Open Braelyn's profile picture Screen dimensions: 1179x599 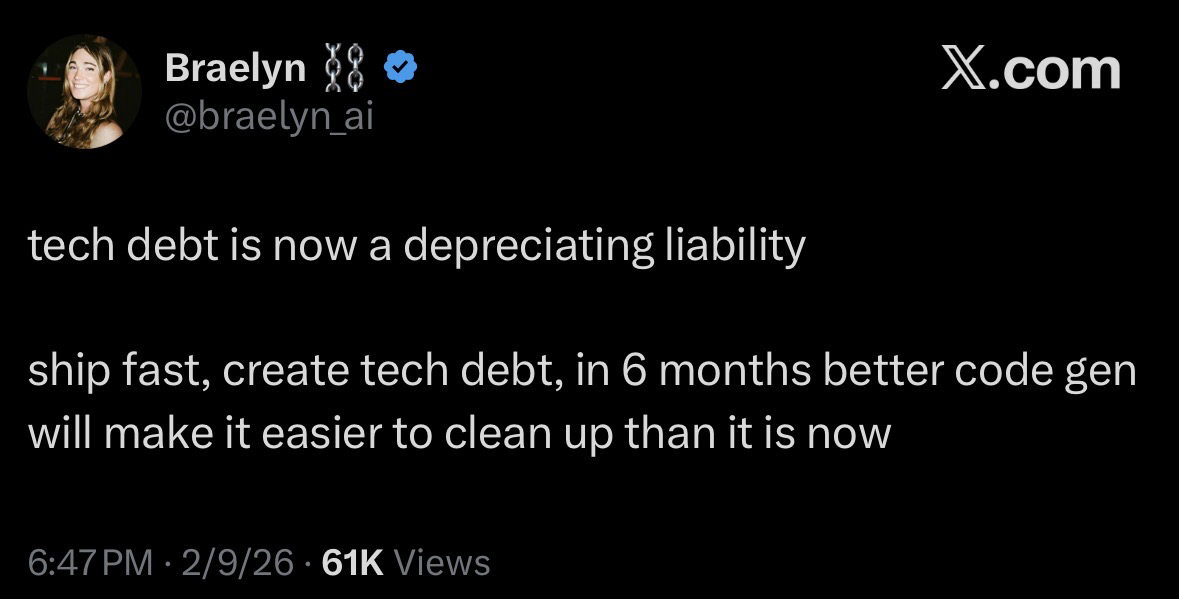pos(84,92)
